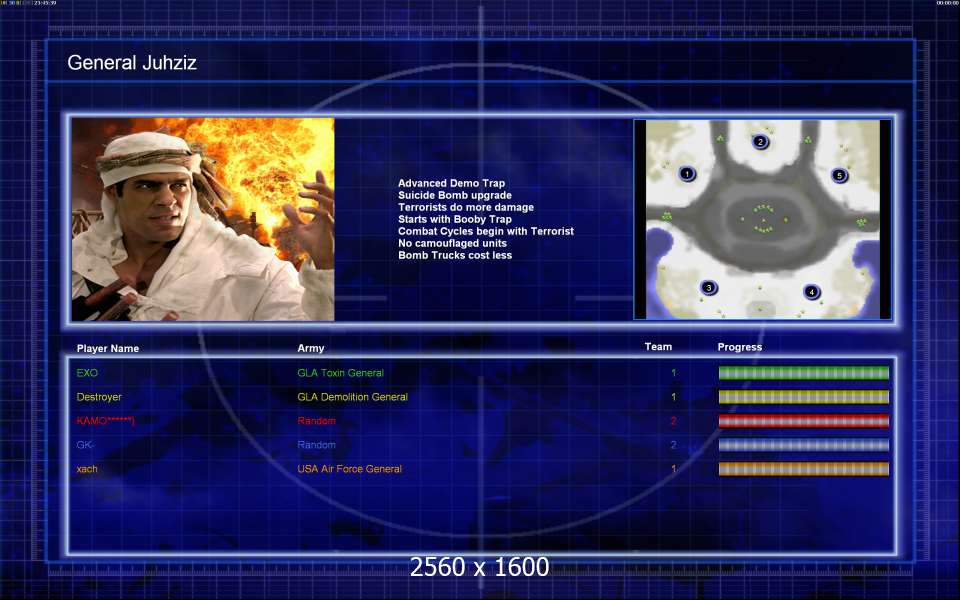Click the blue progress bar for GK-

point(803,445)
